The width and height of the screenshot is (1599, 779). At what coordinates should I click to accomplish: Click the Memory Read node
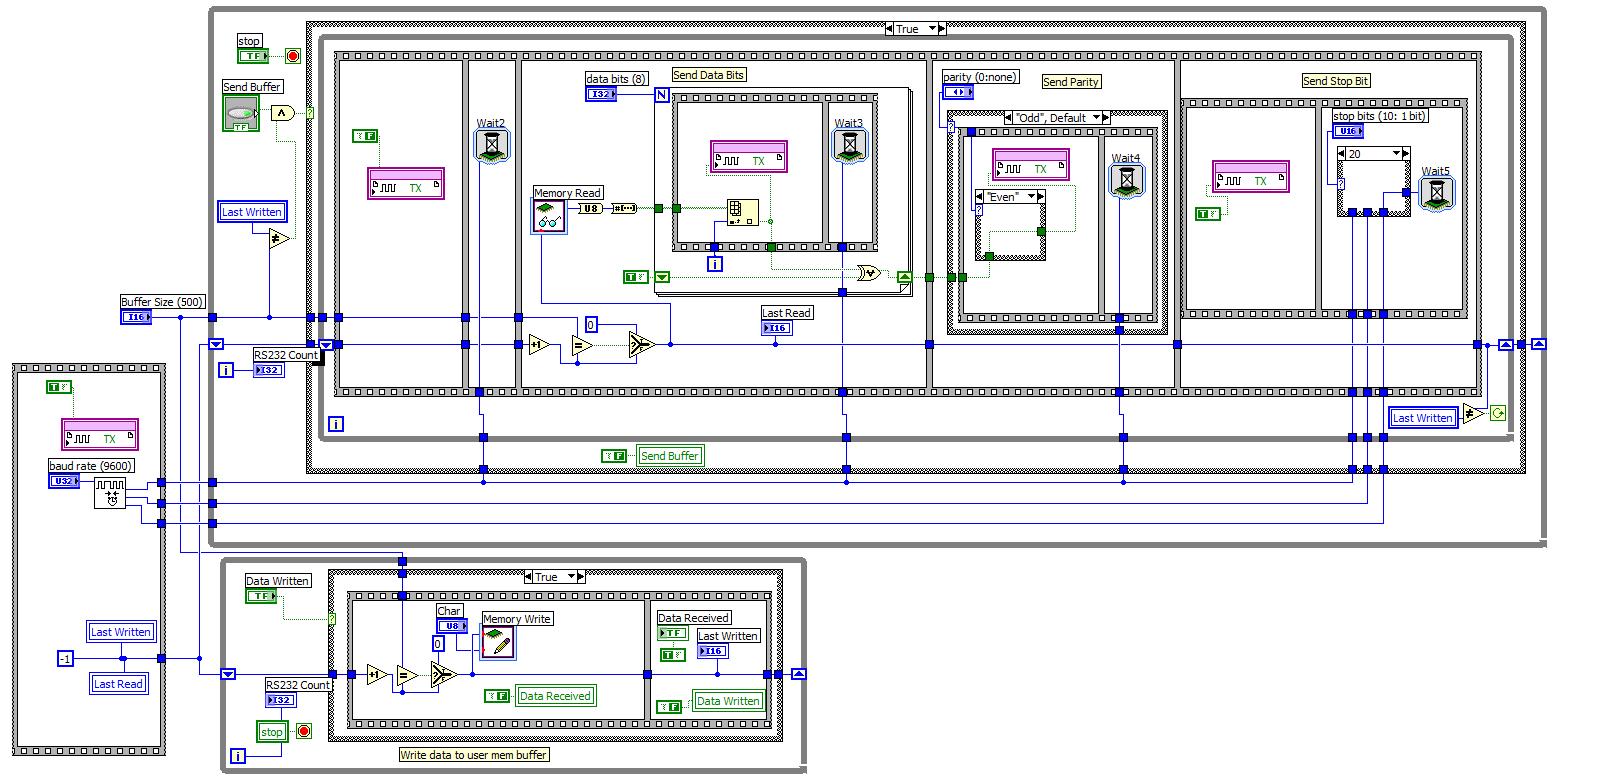tap(549, 216)
